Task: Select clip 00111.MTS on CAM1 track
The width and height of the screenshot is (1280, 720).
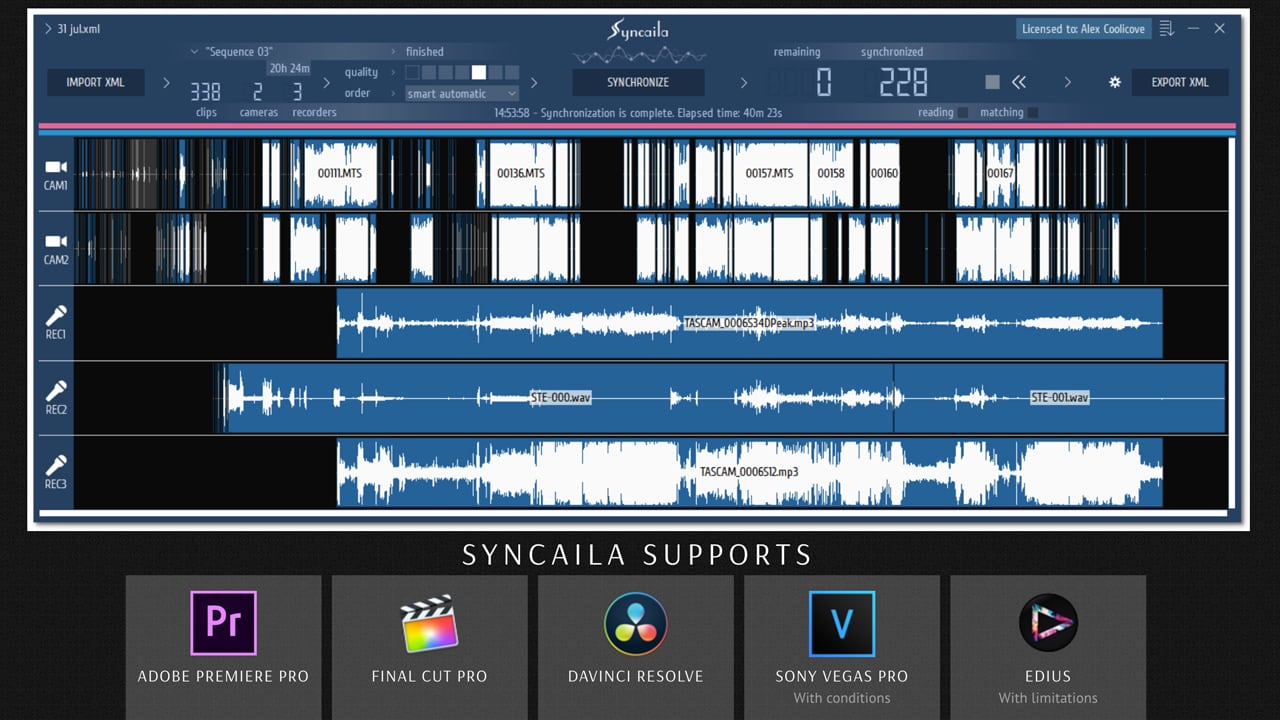Action: (340, 173)
